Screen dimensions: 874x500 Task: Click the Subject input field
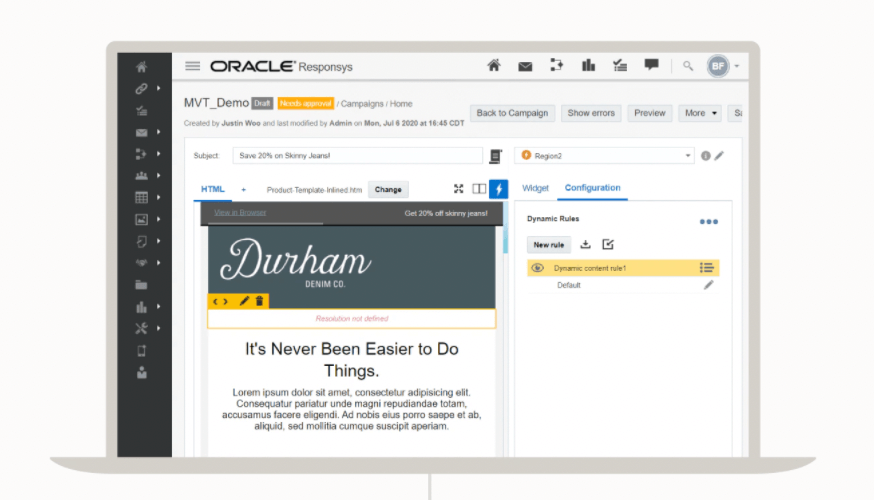click(357, 156)
